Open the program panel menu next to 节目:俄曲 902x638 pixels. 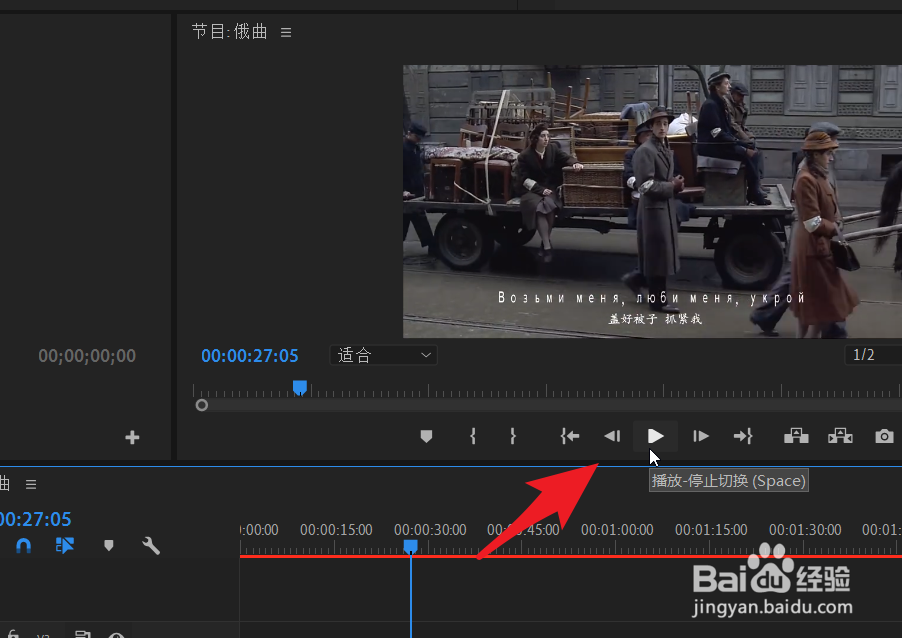click(x=286, y=33)
